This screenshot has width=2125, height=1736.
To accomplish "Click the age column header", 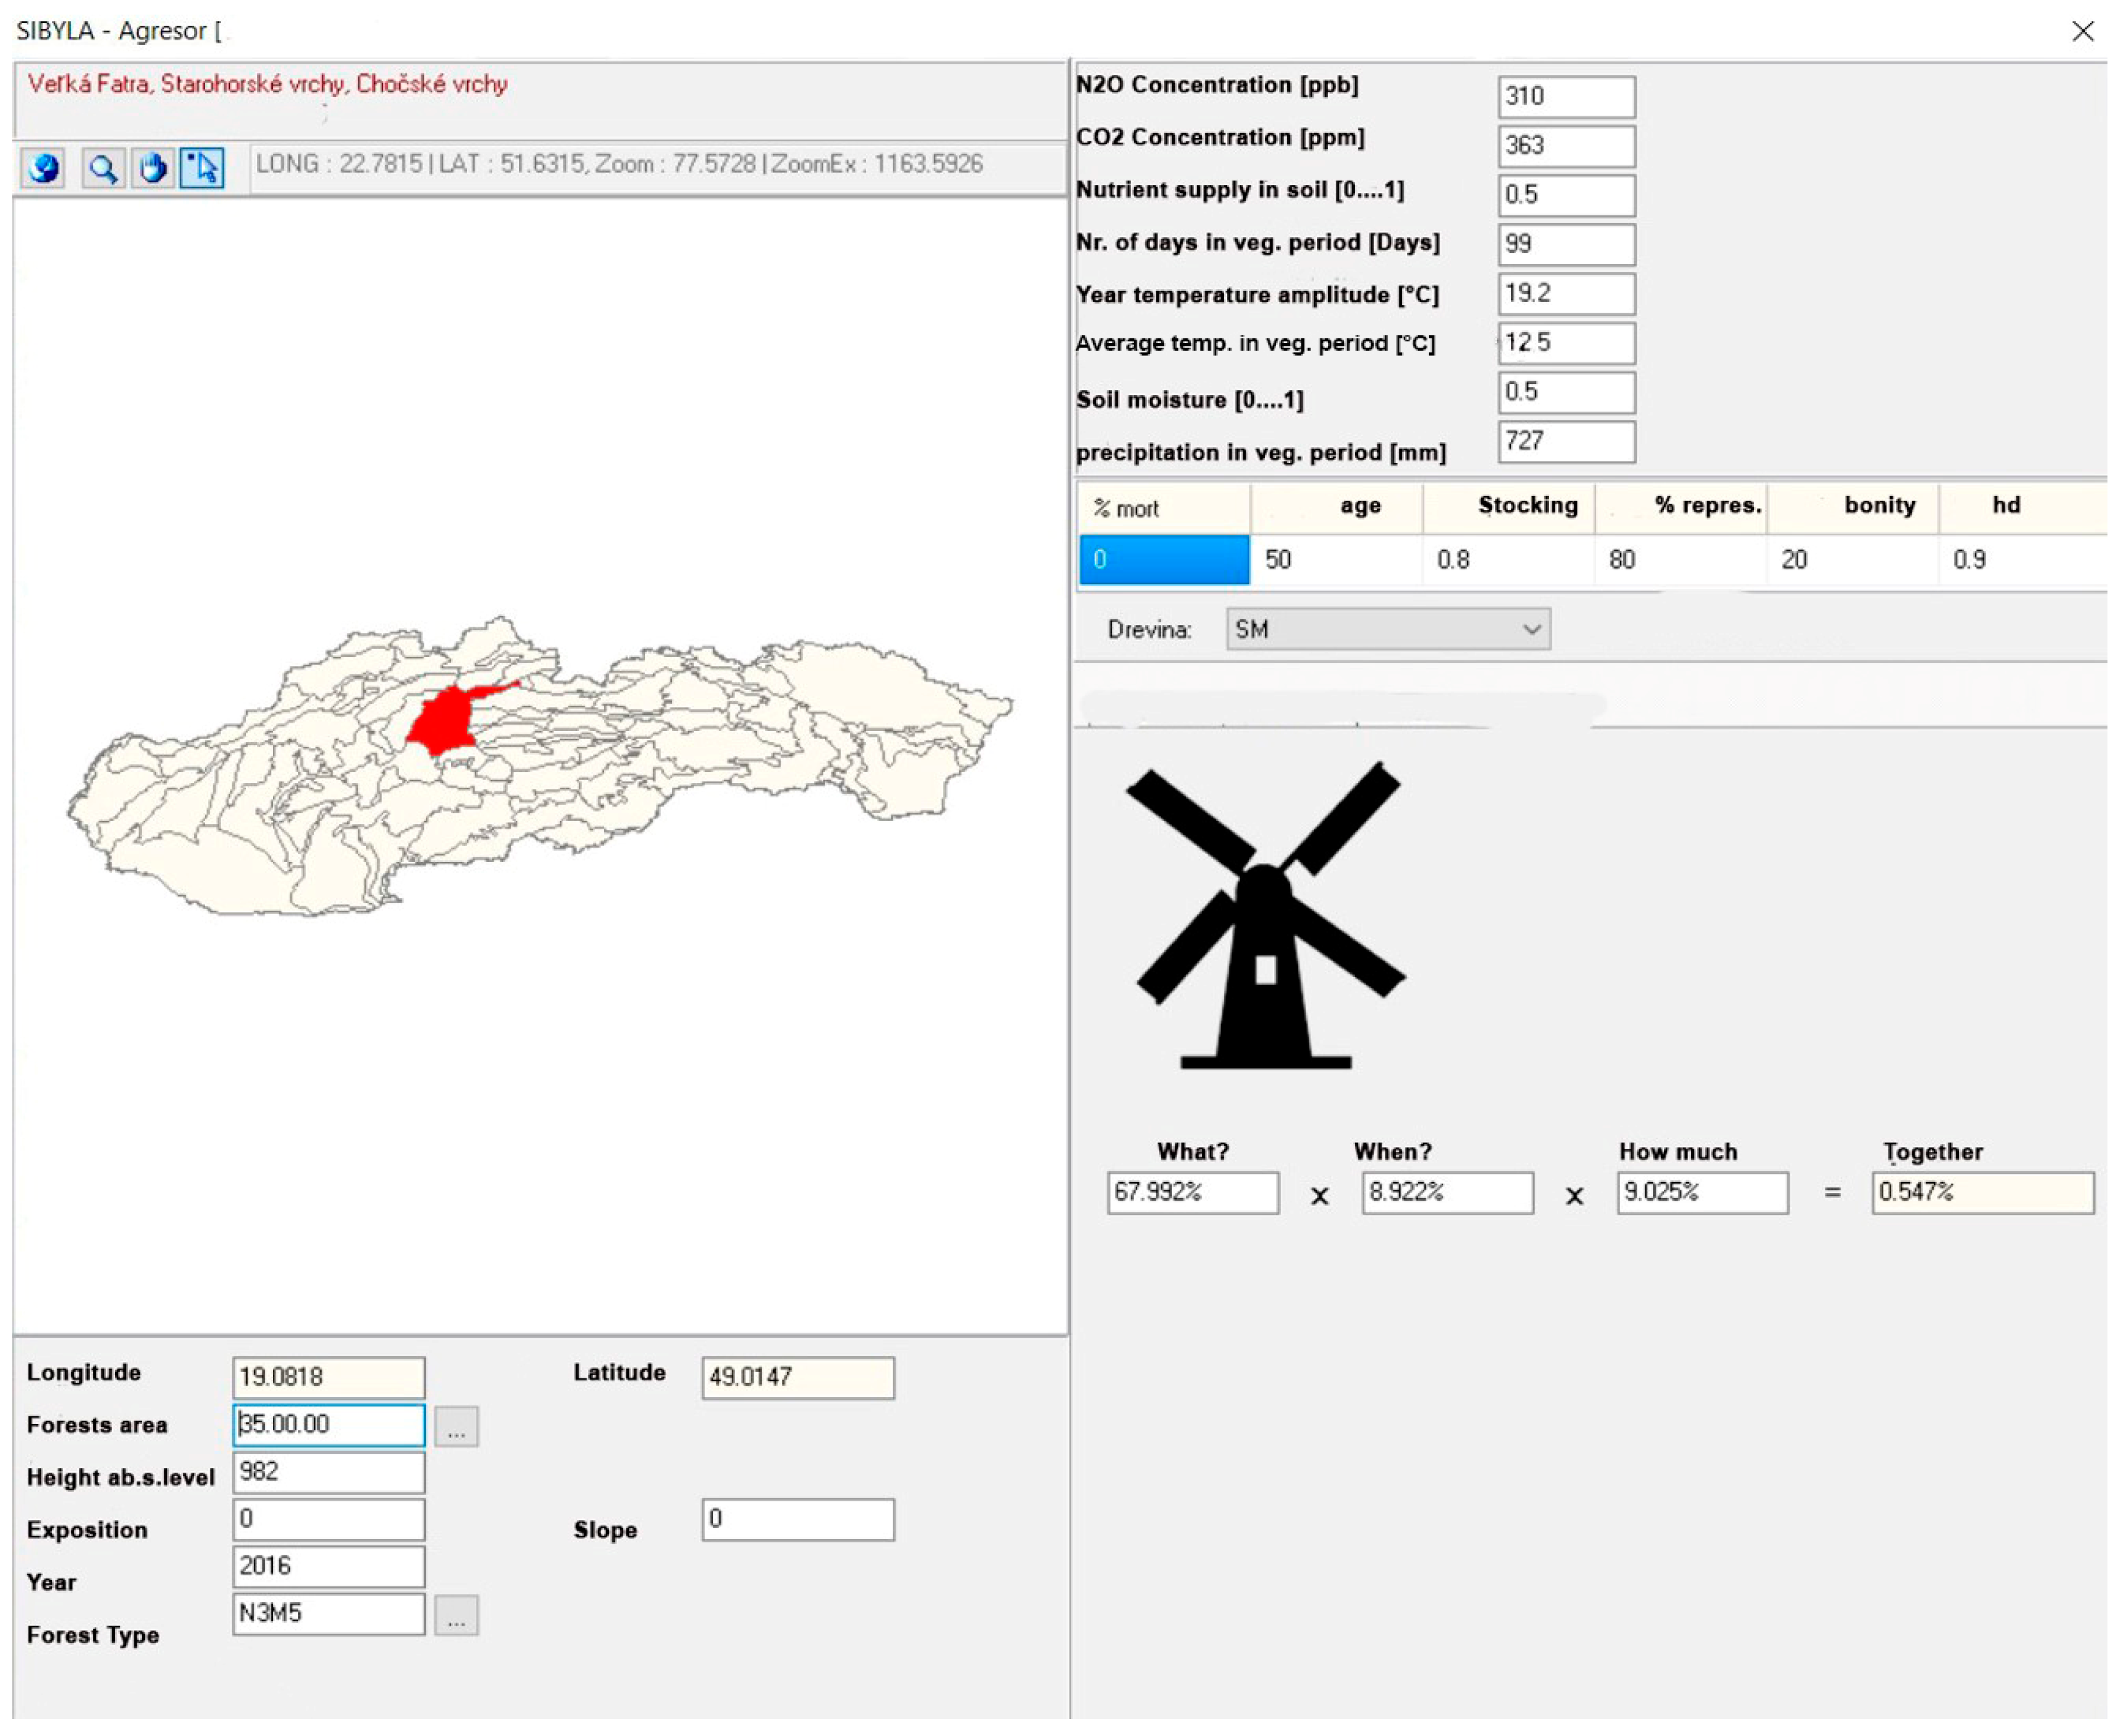I will pyautogui.click(x=1360, y=507).
